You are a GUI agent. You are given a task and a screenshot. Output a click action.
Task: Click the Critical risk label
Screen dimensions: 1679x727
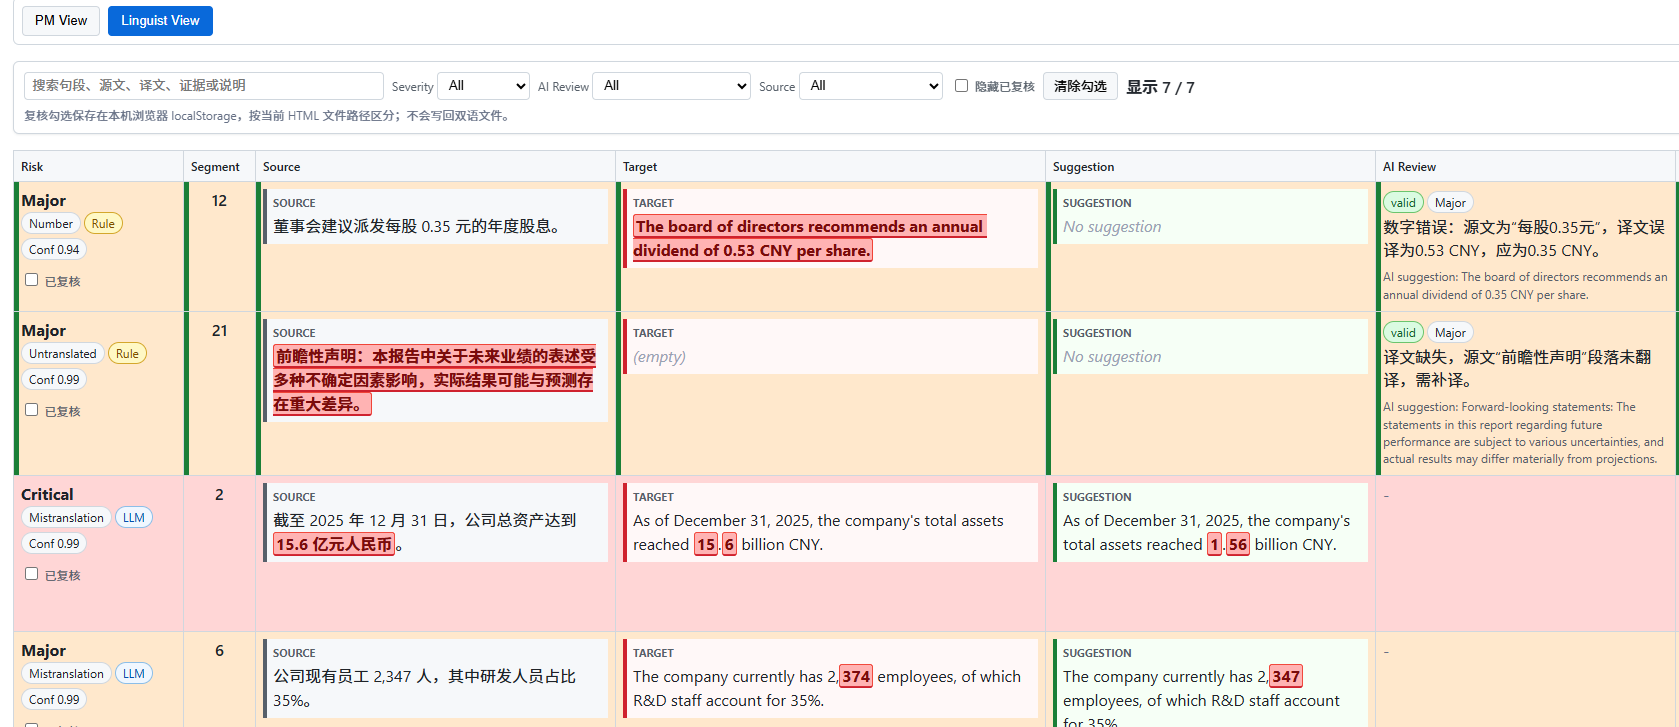tap(47, 494)
